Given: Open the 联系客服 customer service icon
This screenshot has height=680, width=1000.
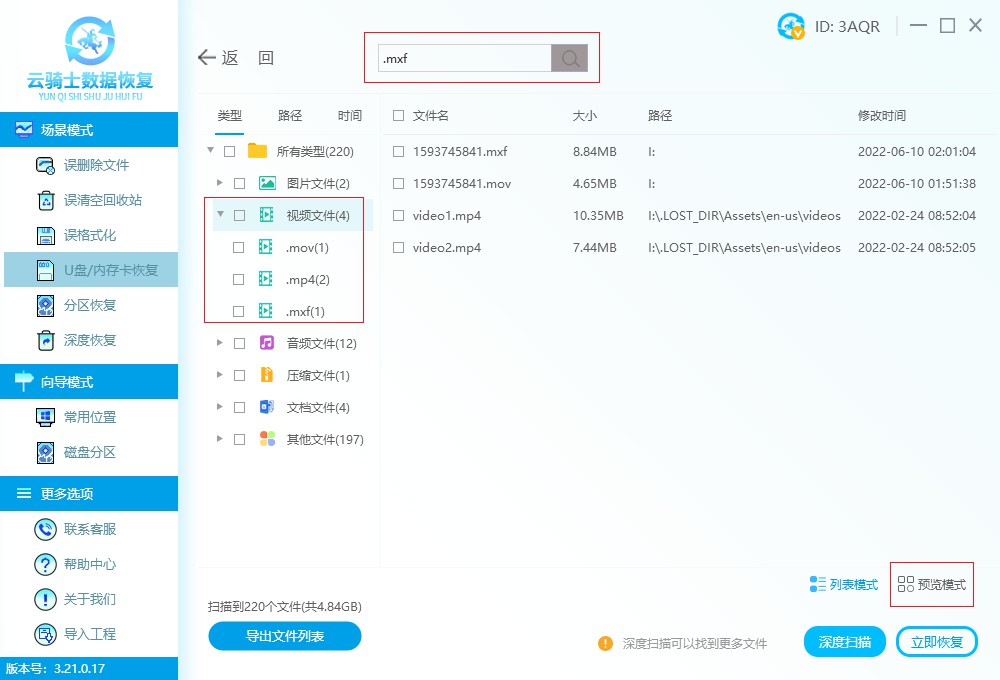Looking at the screenshot, I should (x=45, y=529).
